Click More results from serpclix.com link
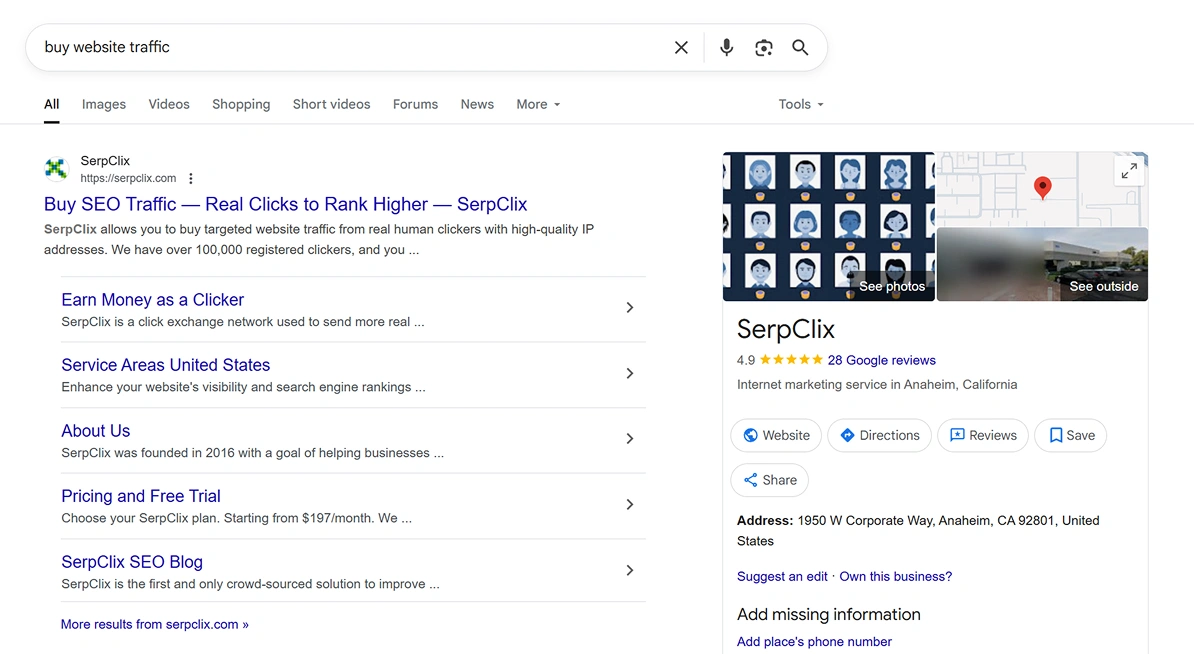Viewport: 1194px width, 654px height. [155, 624]
